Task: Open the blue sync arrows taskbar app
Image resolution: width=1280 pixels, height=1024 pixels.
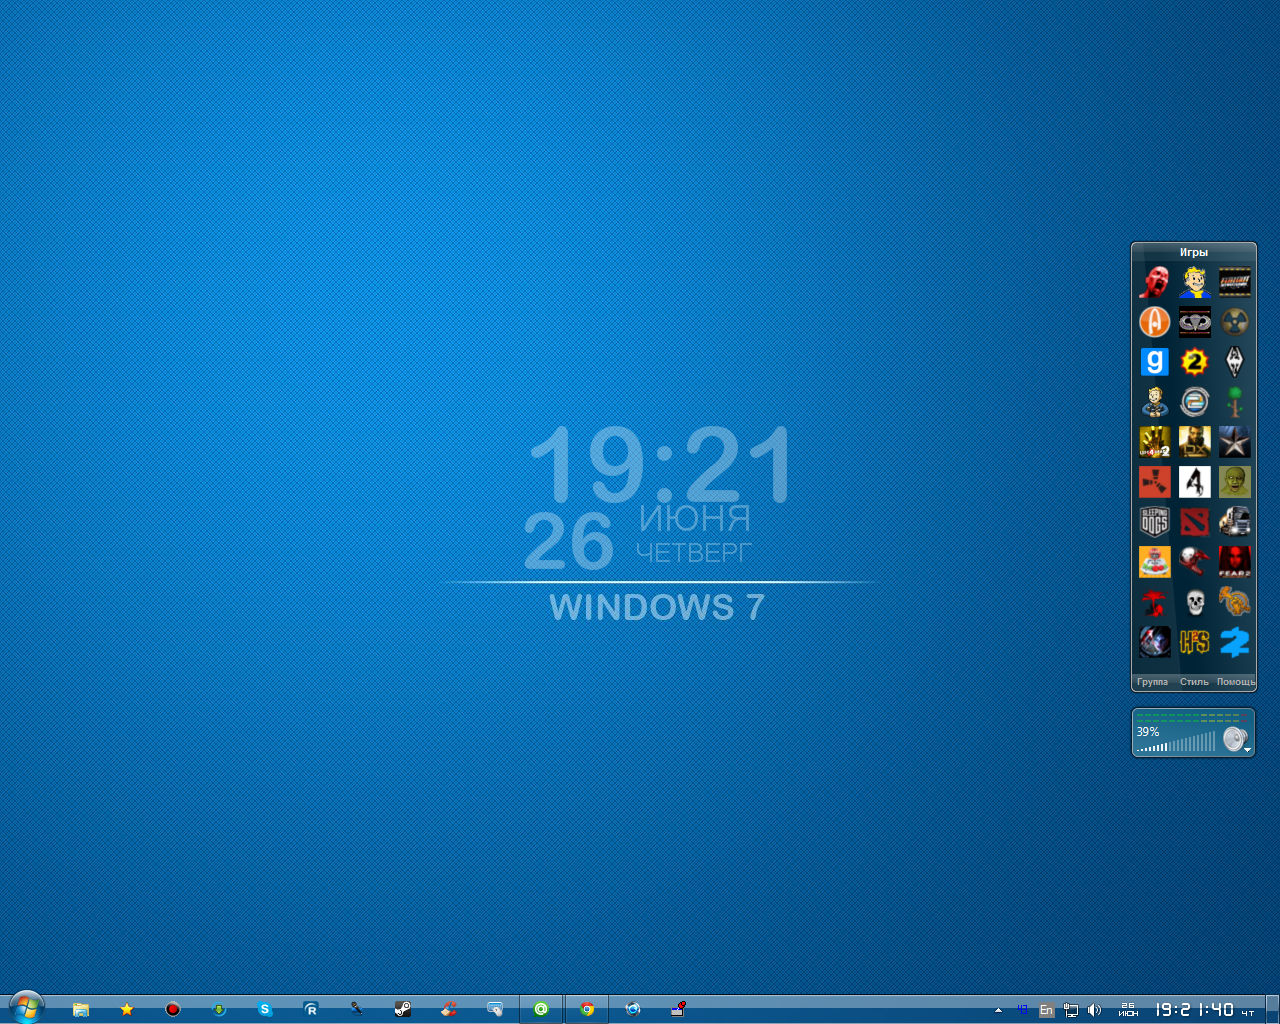Action: pos(633,1010)
